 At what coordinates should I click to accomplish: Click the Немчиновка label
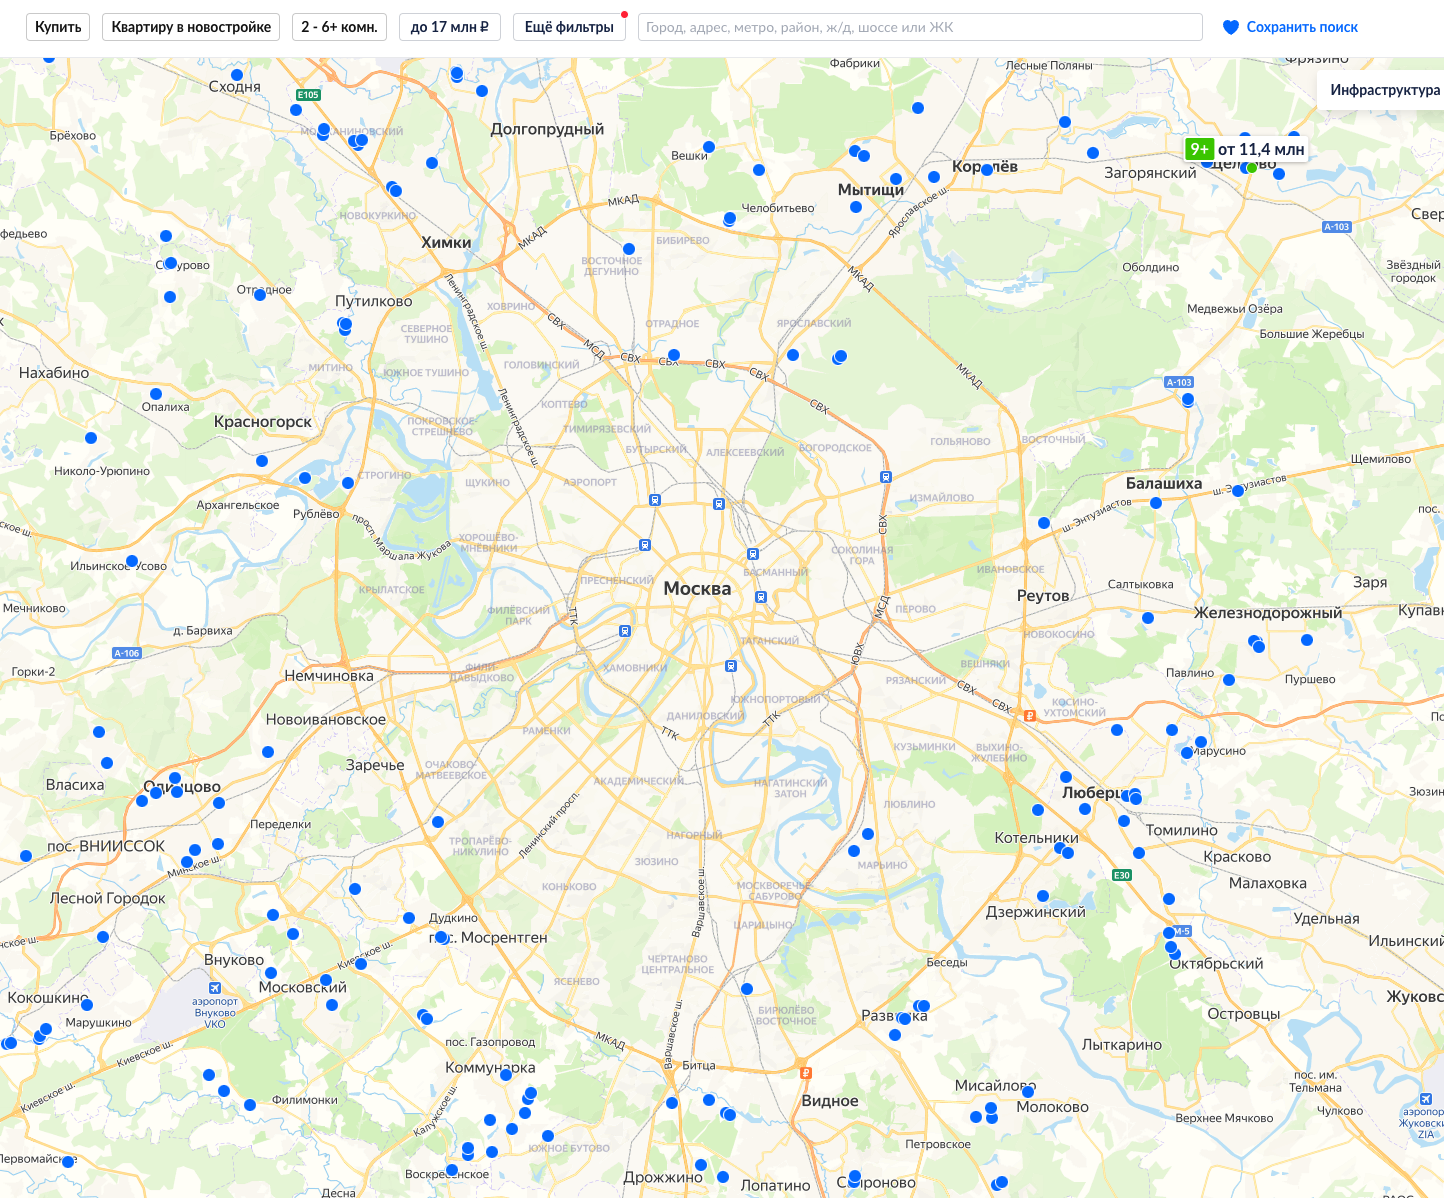click(329, 676)
